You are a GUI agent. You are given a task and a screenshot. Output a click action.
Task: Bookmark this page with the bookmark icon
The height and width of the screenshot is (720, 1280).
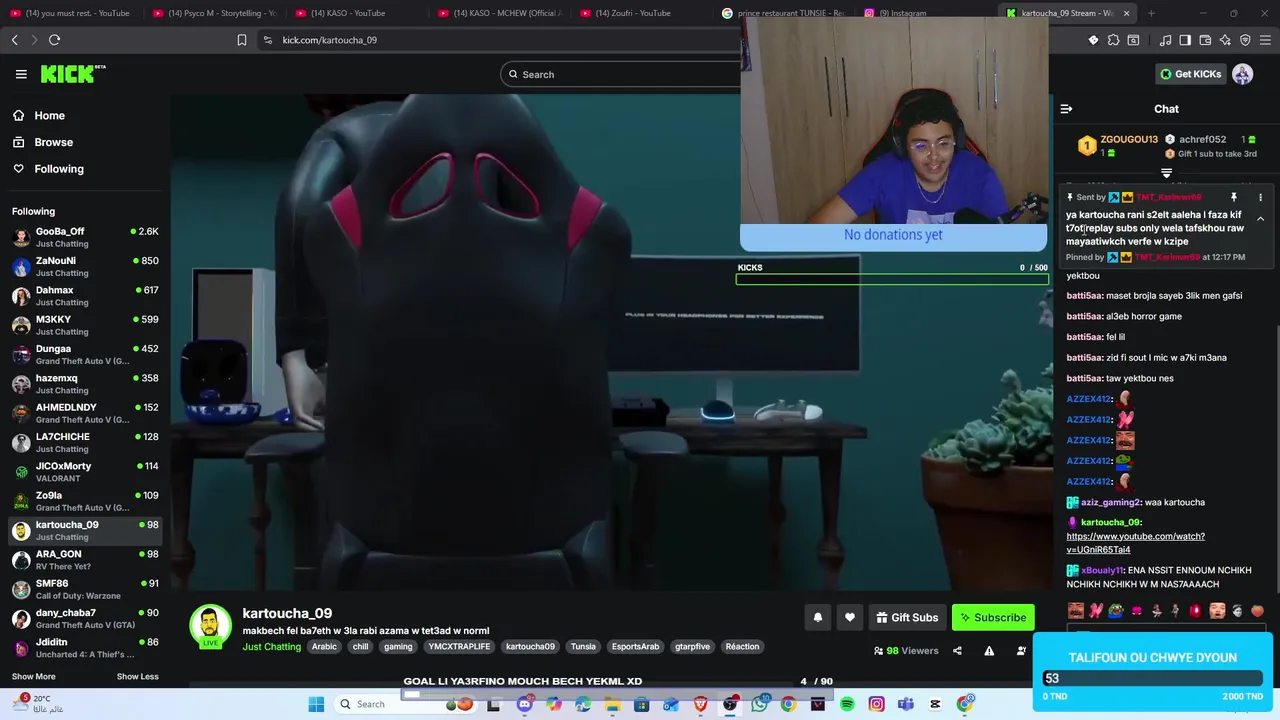click(241, 40)
